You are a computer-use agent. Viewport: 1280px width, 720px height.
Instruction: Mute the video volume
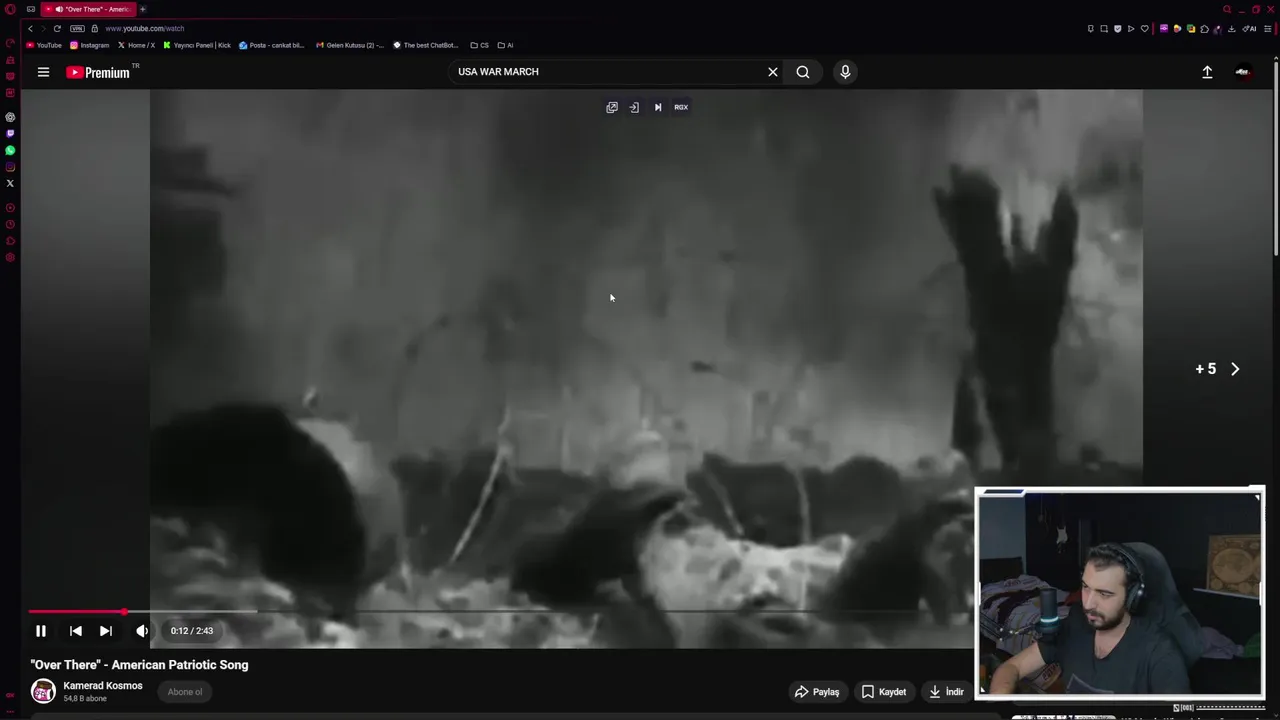[x=142, y=631]
